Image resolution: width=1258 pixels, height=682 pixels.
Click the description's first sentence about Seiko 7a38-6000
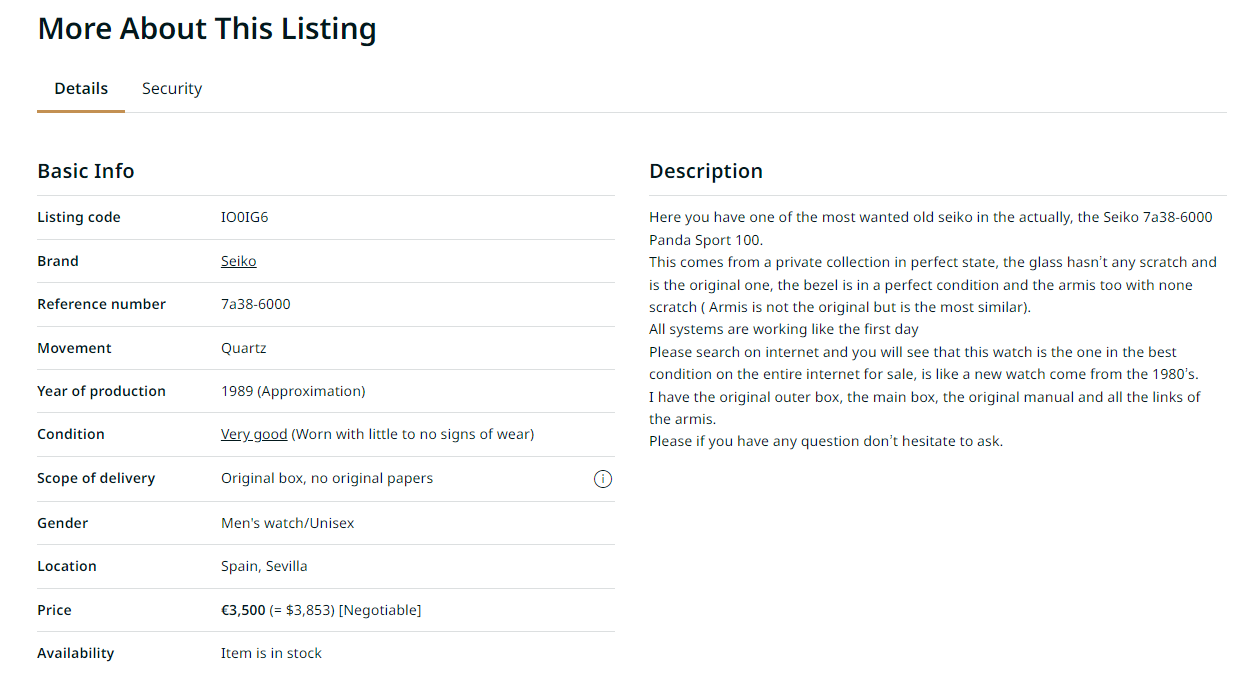931,229
